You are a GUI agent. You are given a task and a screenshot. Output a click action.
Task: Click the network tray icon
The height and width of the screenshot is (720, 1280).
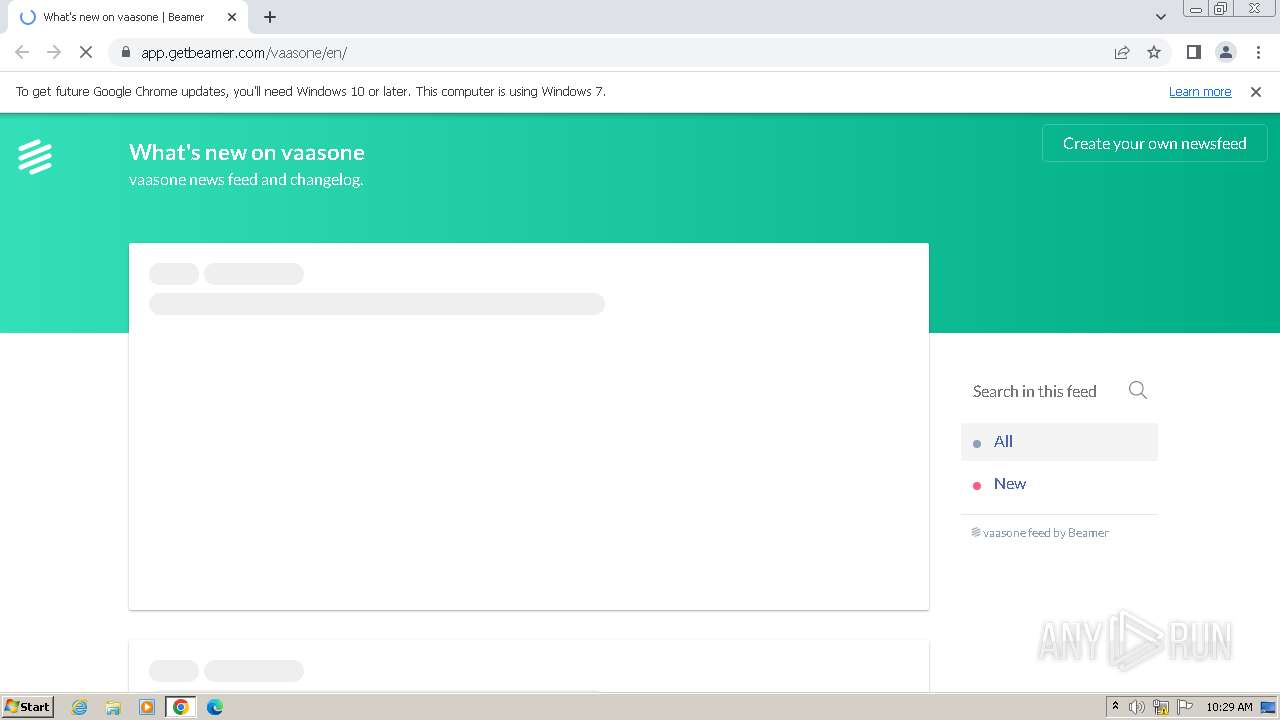[1161, 707]
